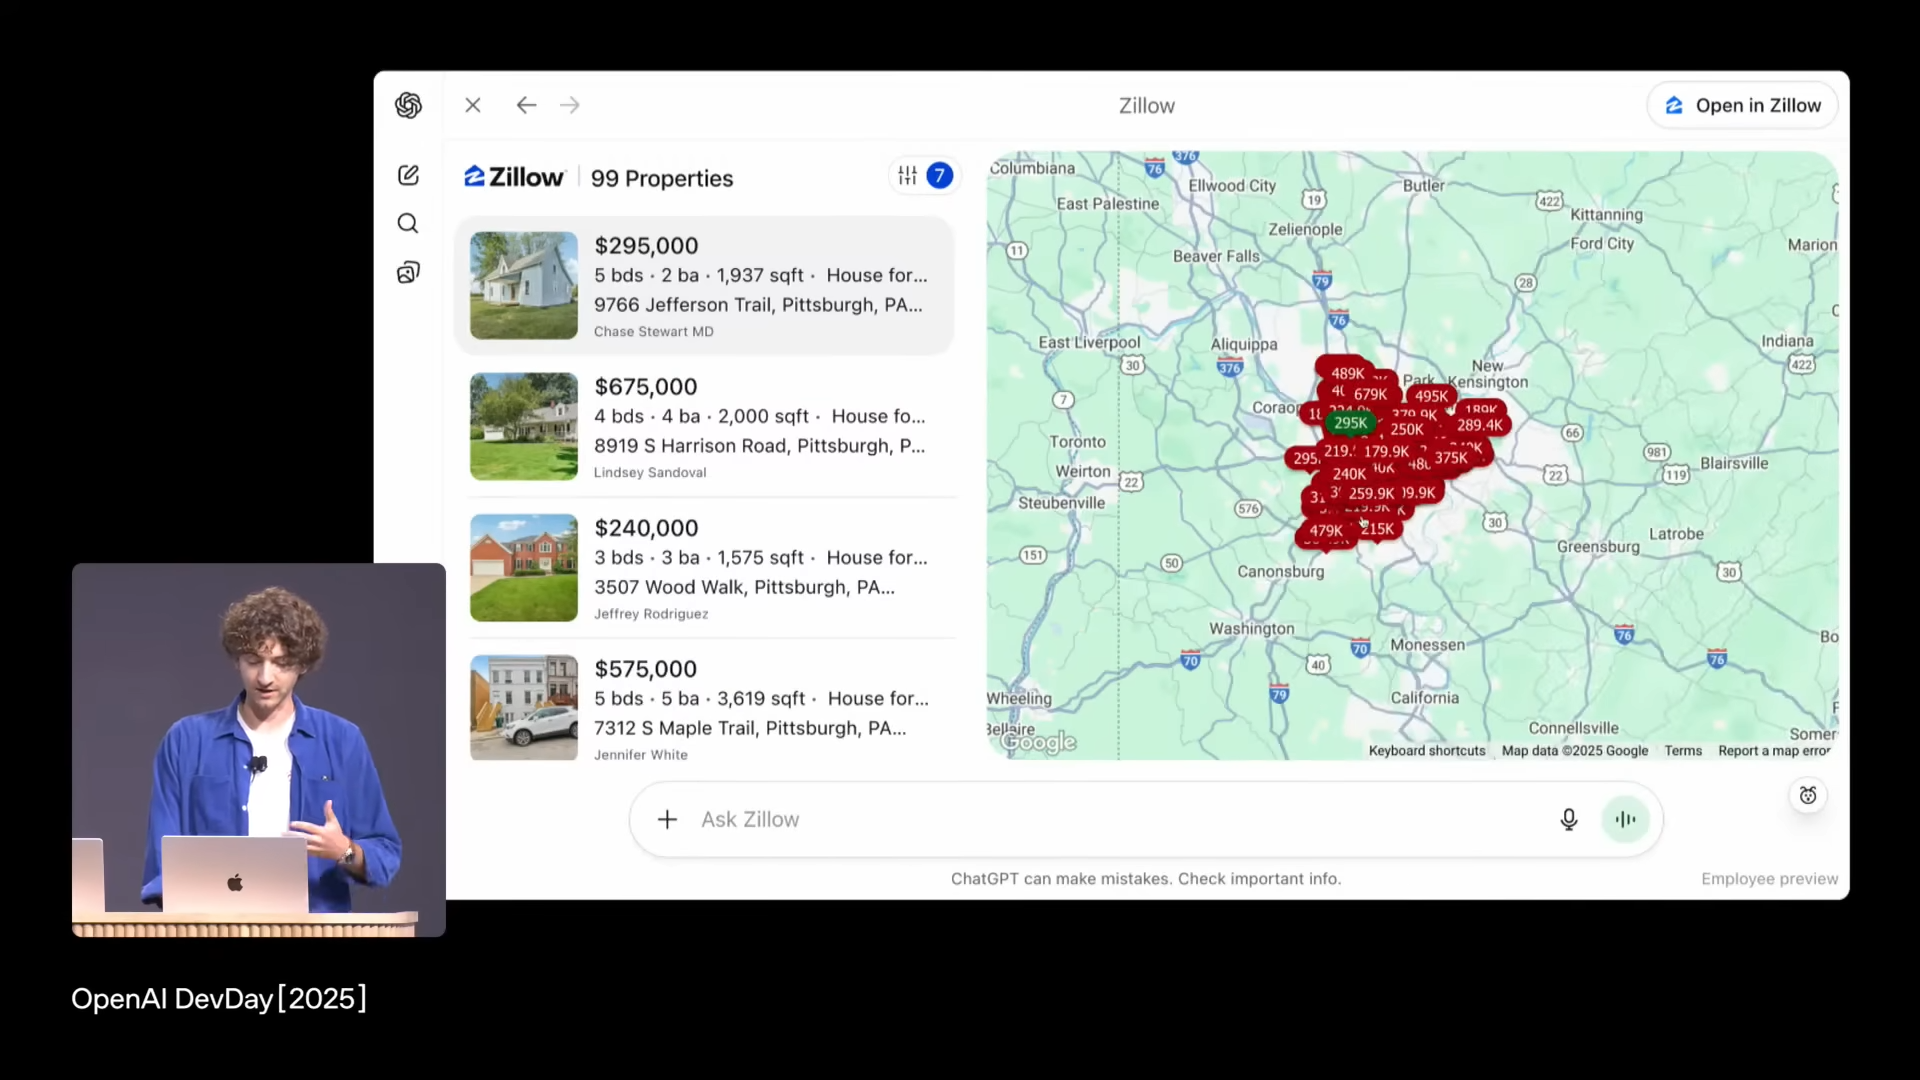
Task: Start a new chat with the compose icon
Action: [x=408, y=175]
